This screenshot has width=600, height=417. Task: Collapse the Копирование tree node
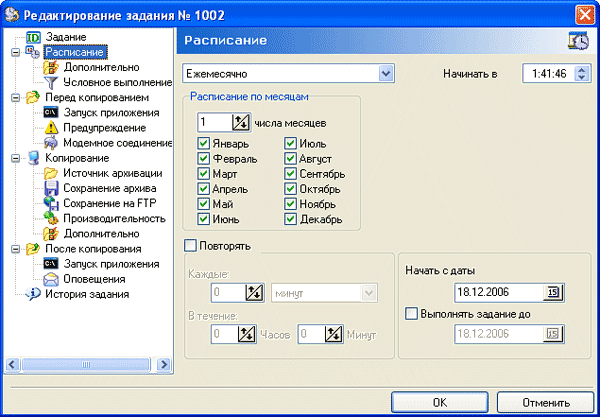15,158
